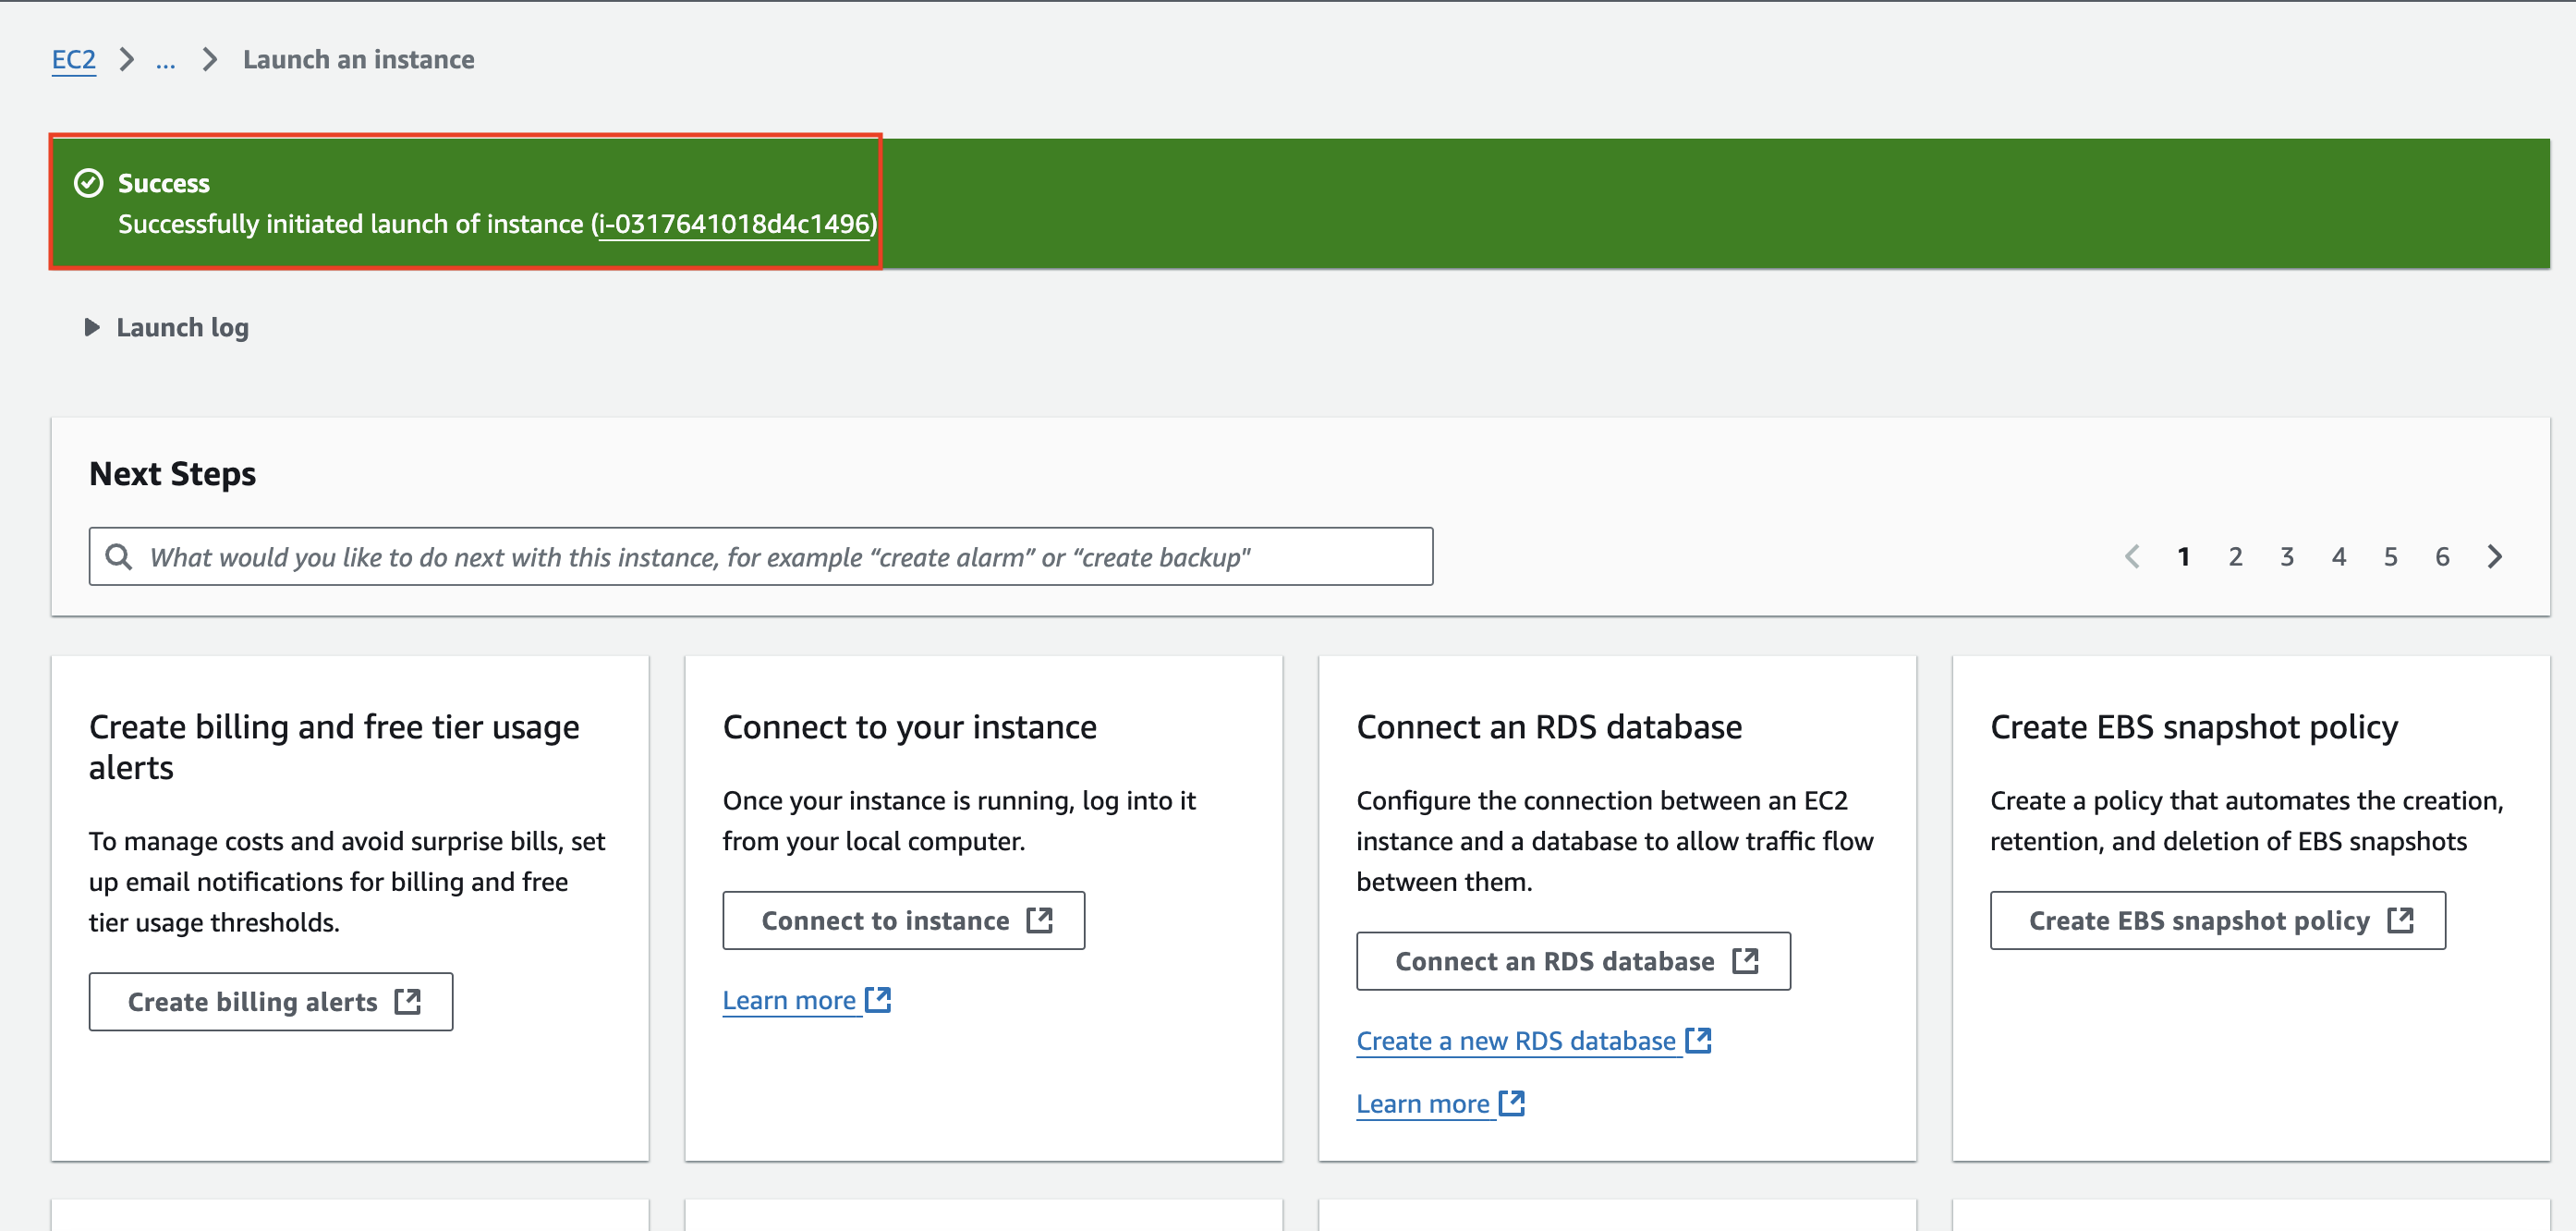Click external icon next to Create a new RDS database
Viewport: 2576px width, 1231px height.
click(1698, 1040)
